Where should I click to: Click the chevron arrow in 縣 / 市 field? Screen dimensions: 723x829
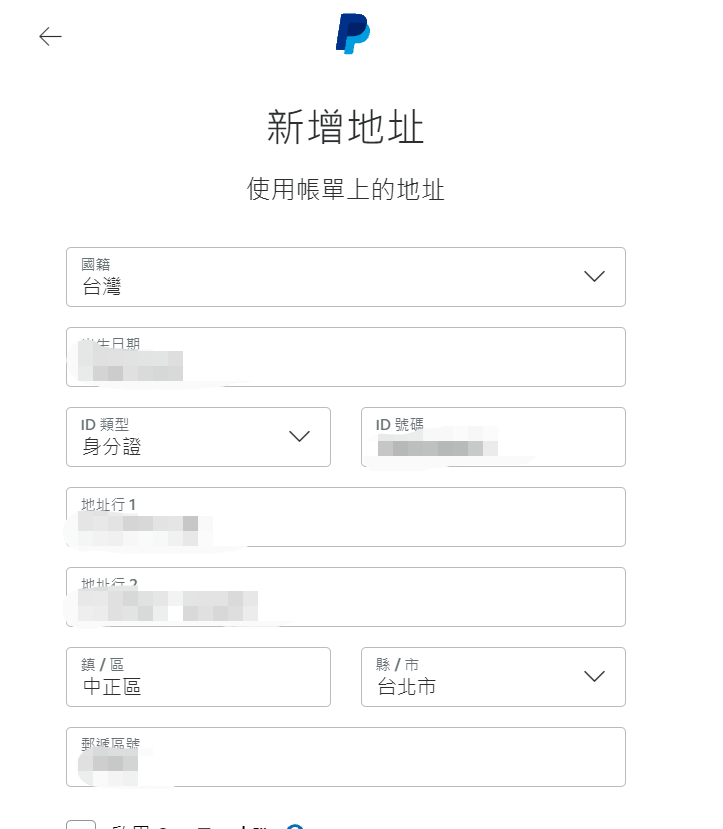pos(594,676)
